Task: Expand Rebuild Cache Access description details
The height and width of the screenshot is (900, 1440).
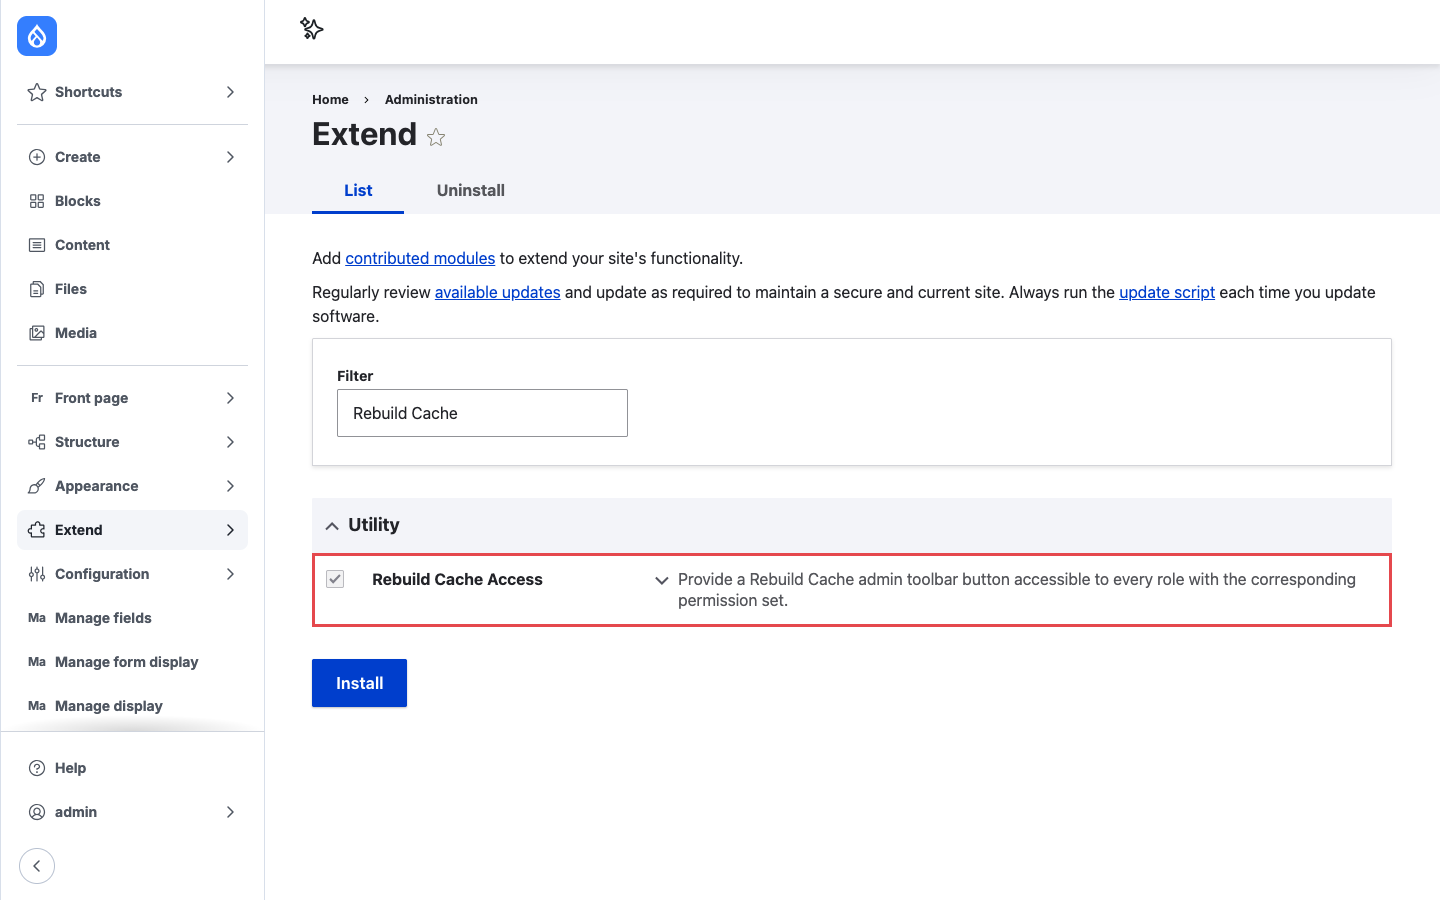Action: (661, 580)
